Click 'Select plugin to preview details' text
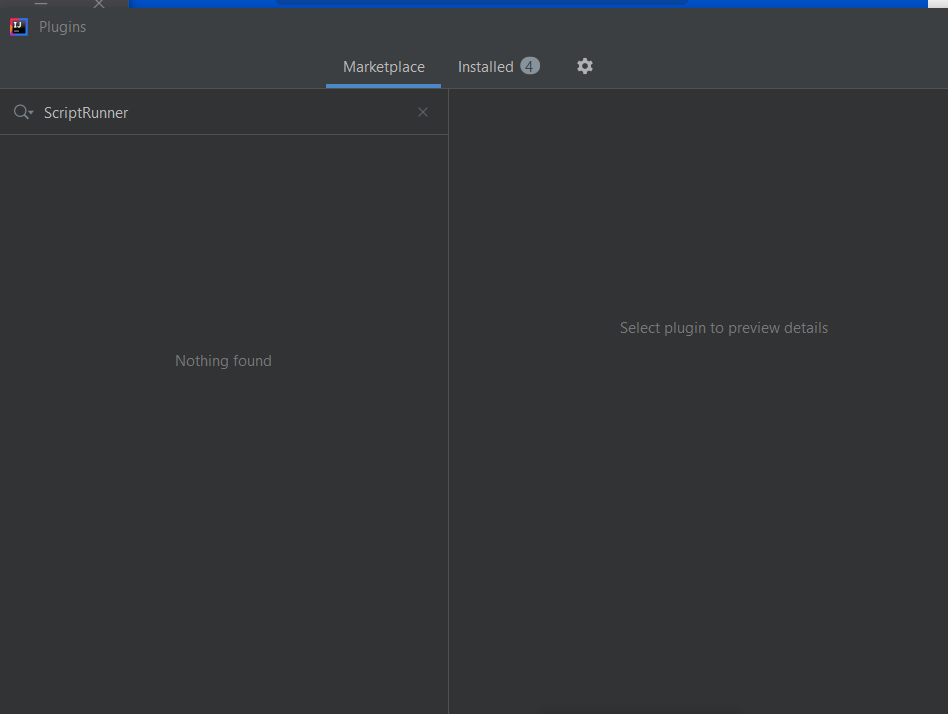The image size is (948, 714). [x=724, y=328]
